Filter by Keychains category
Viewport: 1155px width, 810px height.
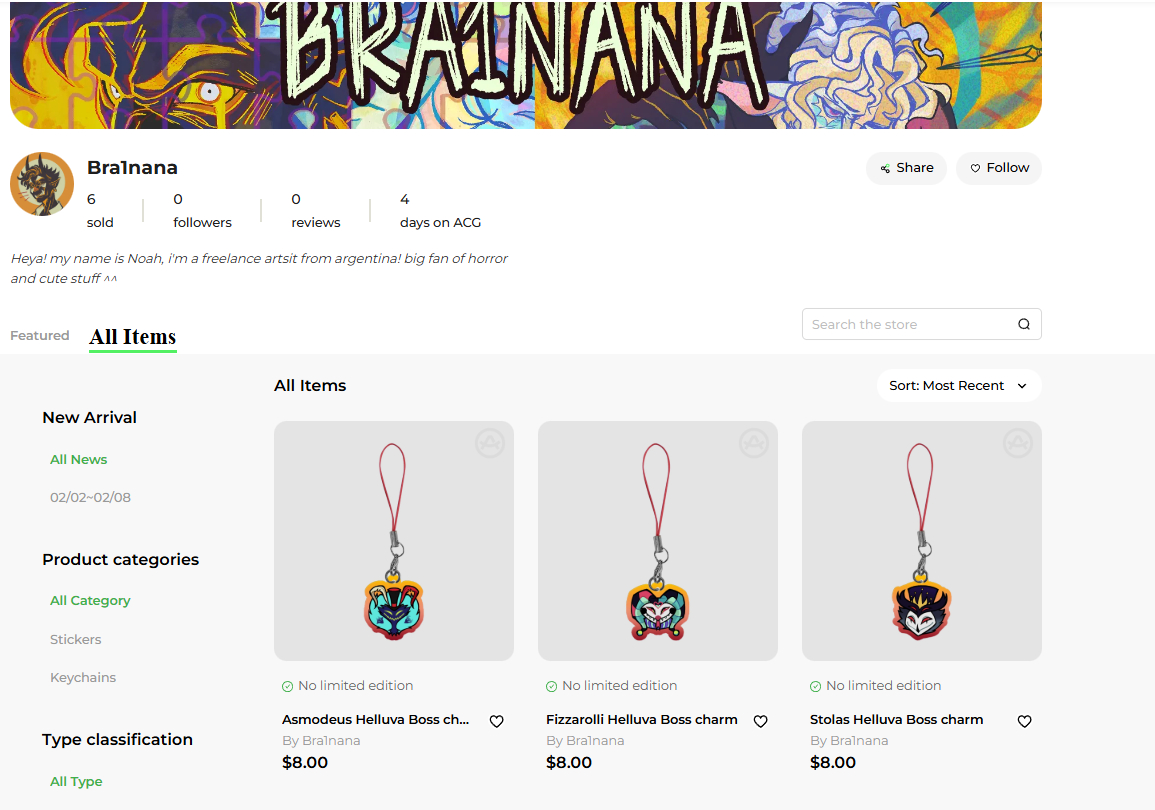pos(83,677)
